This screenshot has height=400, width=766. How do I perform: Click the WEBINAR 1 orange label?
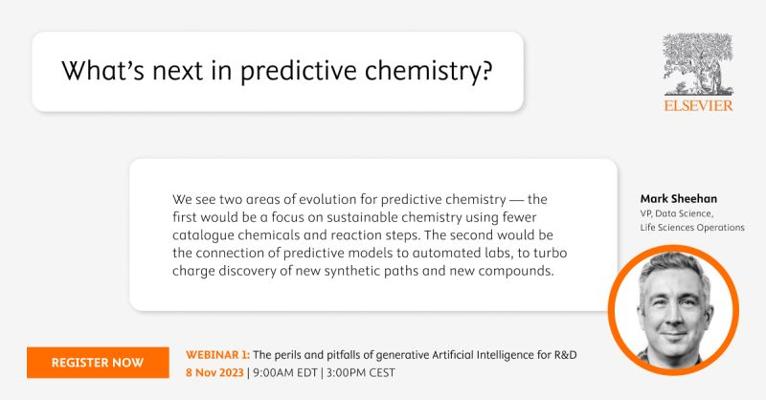point(217,355)
